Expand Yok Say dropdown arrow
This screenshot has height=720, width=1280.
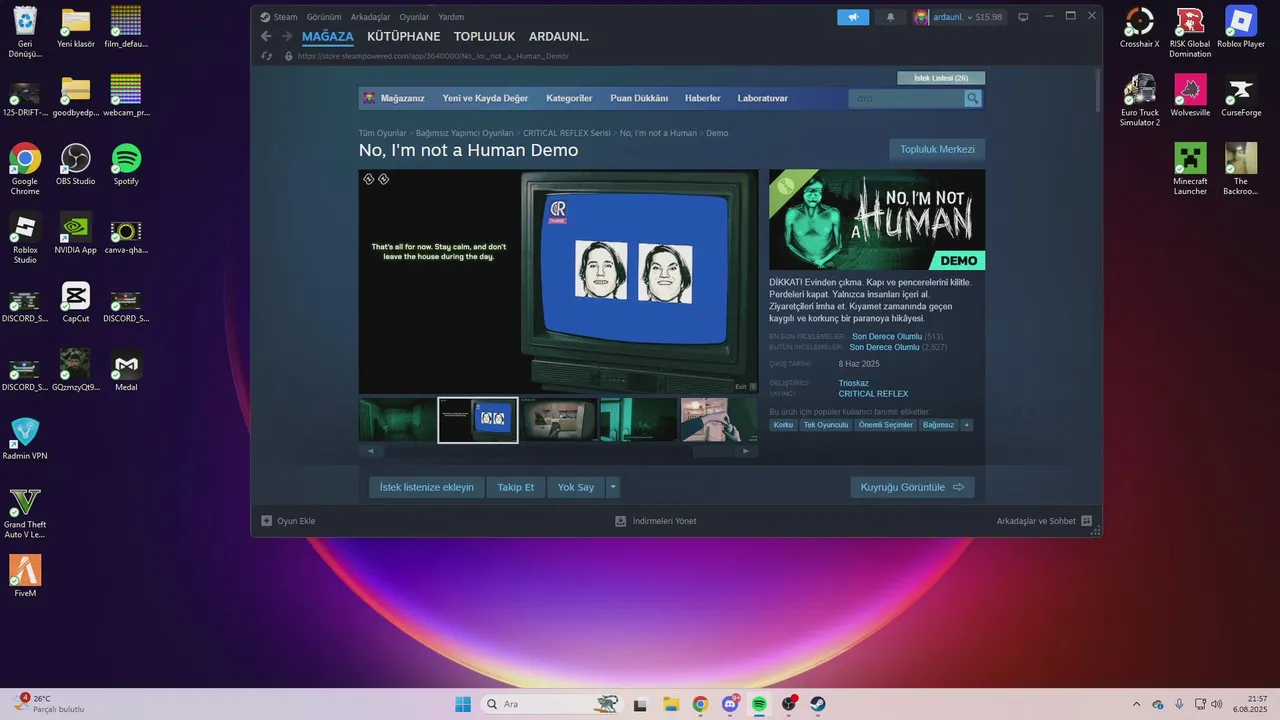613,487
